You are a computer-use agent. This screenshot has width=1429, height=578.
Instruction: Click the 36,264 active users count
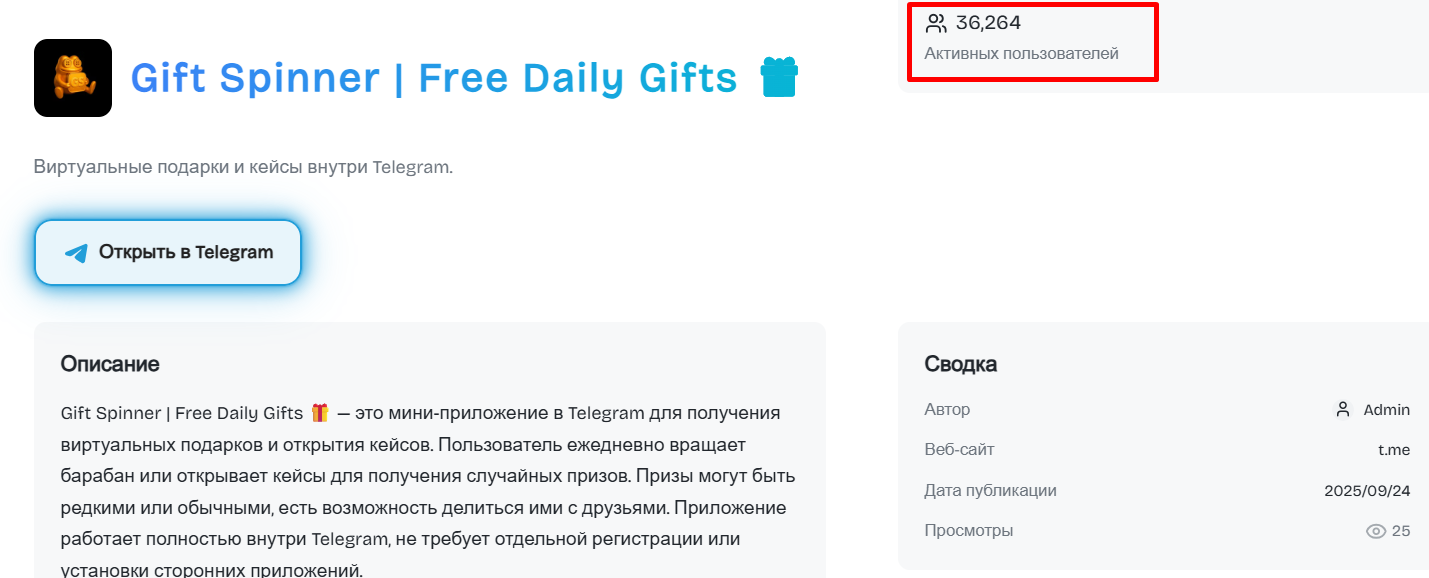pos(988,23)
